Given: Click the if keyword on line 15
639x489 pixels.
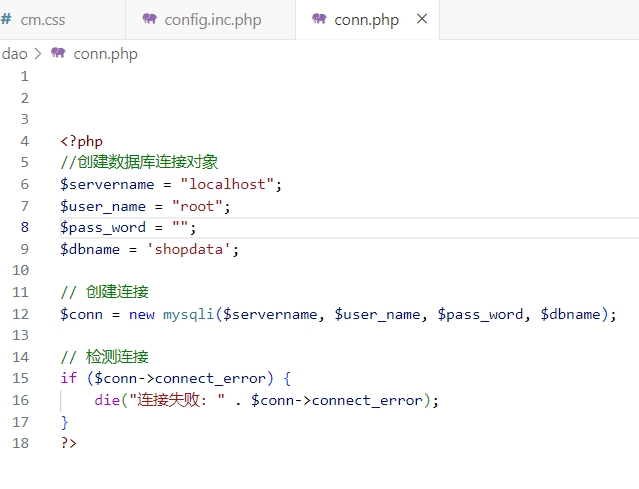Looking at the screenshot, I should click(x=69, y=378).
